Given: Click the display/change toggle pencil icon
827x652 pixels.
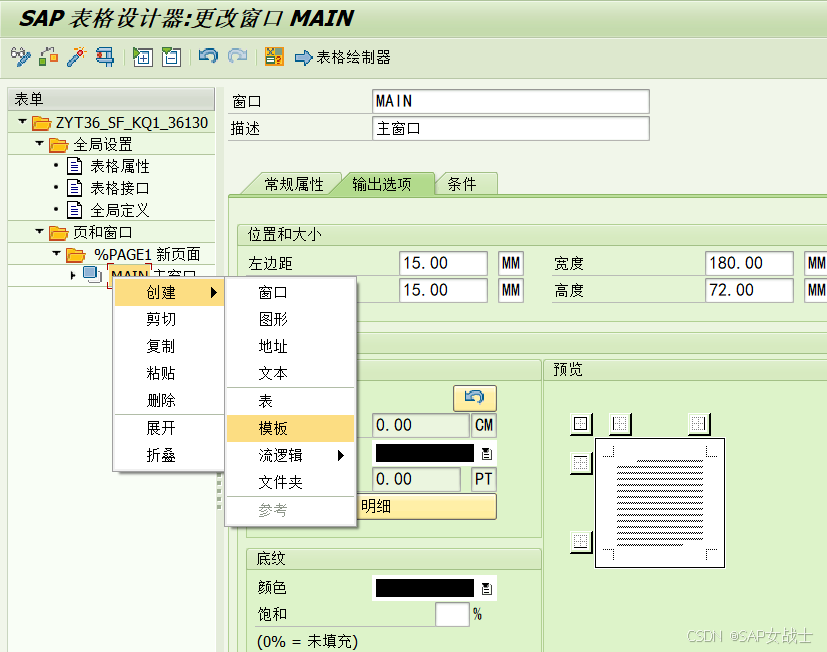Looking at the screenshot, I should [x=20, y=56].
